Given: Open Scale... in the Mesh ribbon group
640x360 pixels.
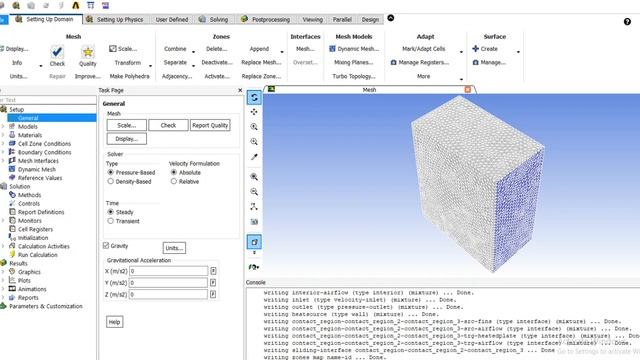Looking at the screenshot, I should click(x=123, y=49).
